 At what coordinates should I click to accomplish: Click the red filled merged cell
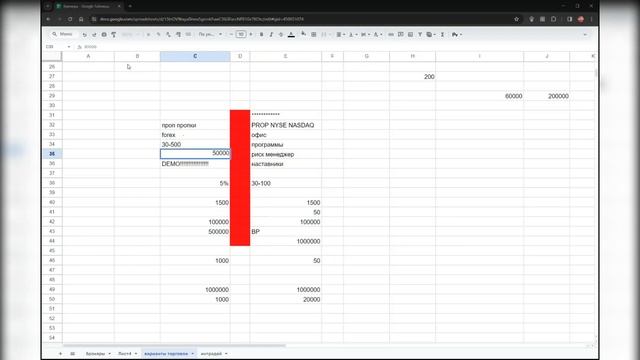click(x=240, y=178)
